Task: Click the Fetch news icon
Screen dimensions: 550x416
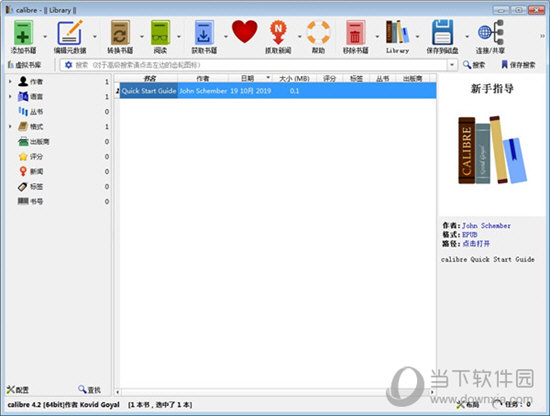Action: point(278,33)
